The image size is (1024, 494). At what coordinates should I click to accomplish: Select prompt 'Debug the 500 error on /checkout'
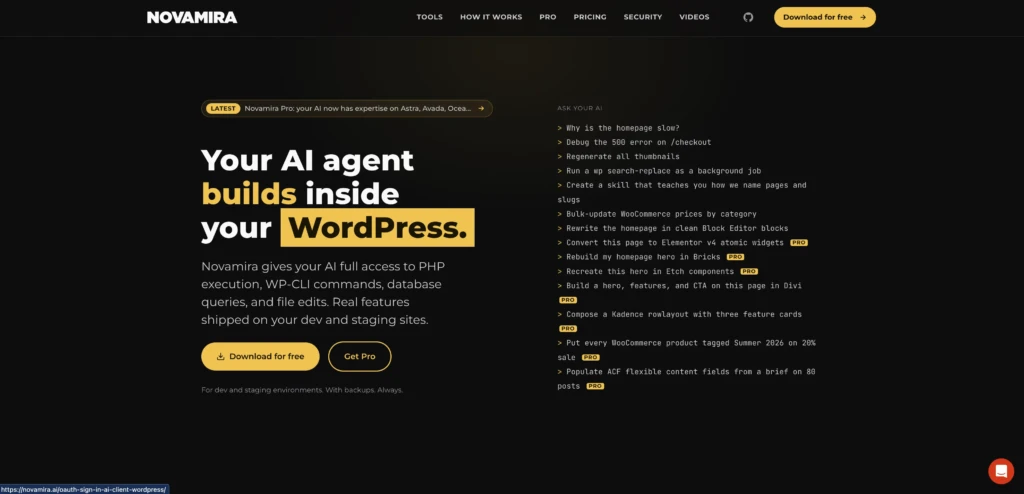point(634,142)
